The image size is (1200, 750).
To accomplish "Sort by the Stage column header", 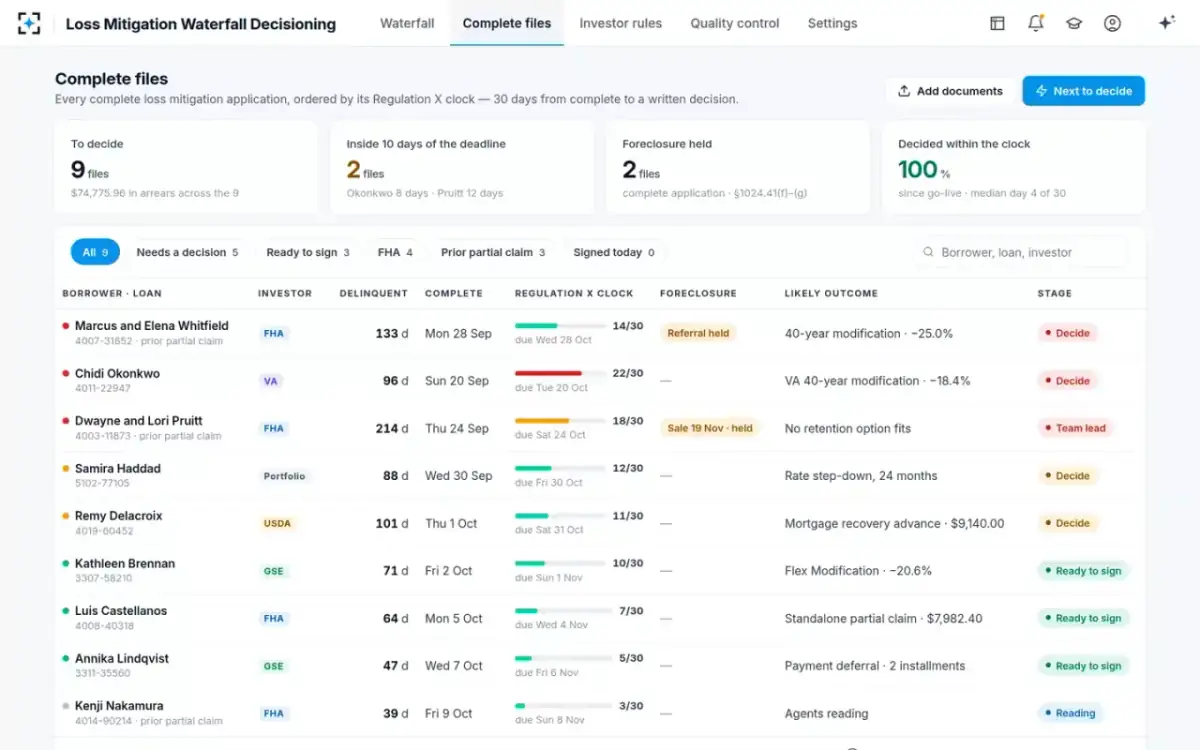I will click(x=1054, y=294).
